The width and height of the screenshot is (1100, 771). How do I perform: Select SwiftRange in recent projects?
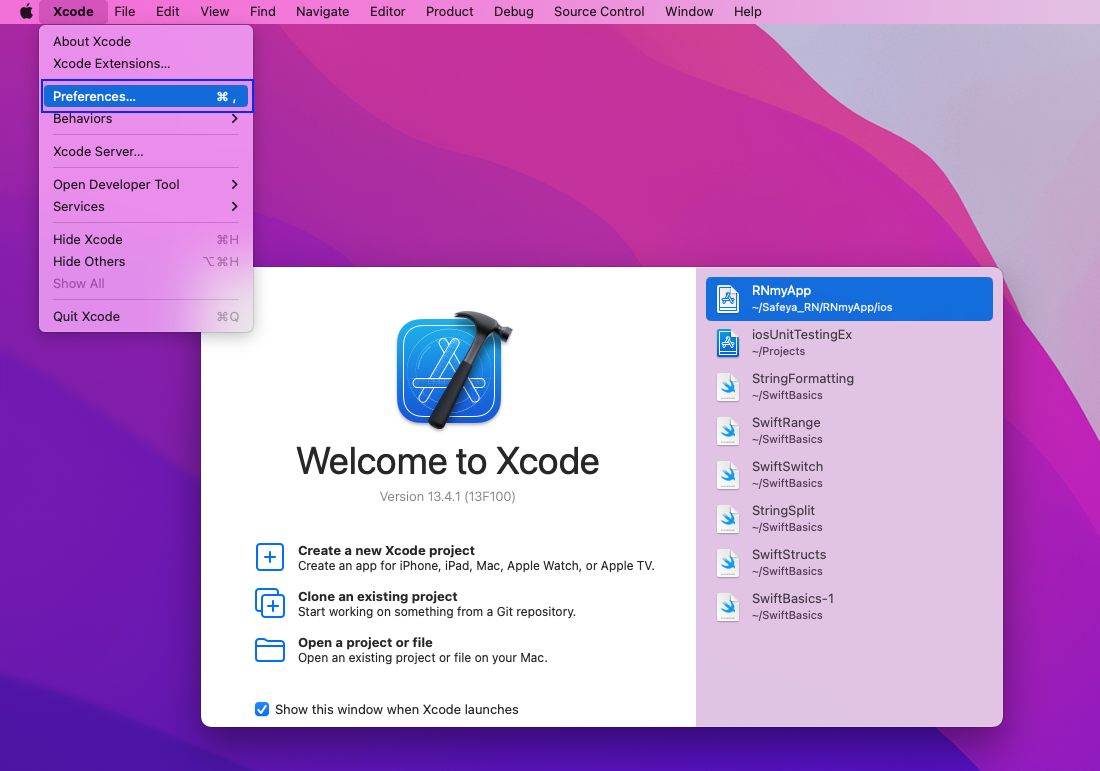pyautogui.click(x=849, y=431)
